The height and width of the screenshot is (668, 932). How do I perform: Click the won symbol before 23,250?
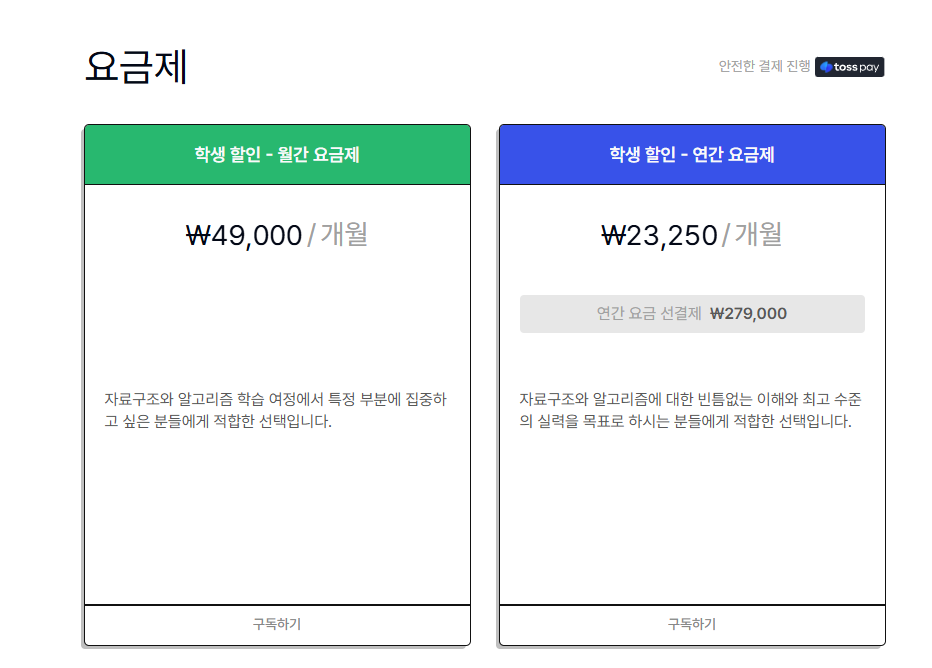pos(613,235)
